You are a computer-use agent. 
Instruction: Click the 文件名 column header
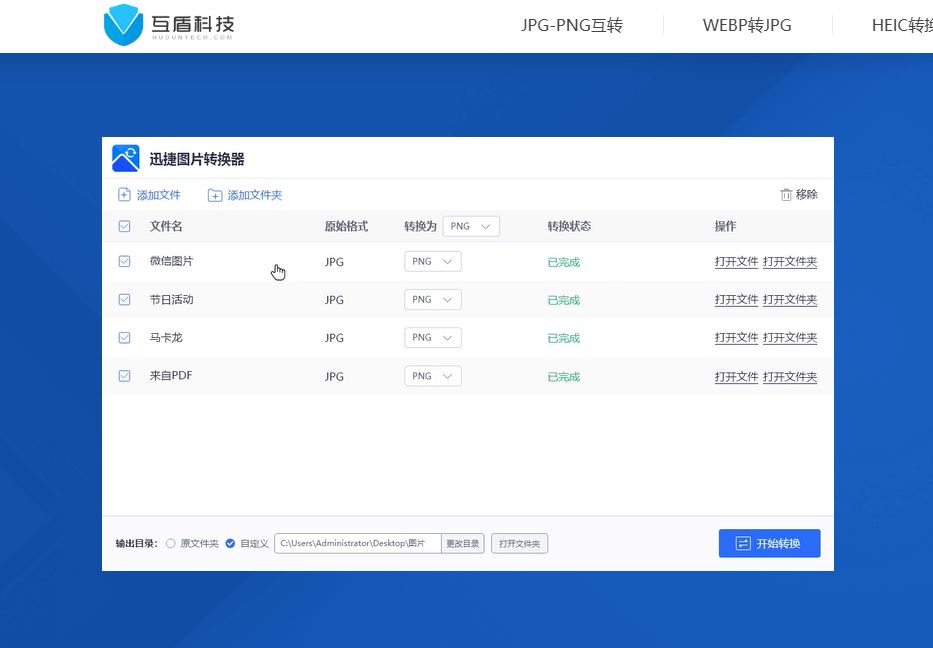tap(166, 226)
